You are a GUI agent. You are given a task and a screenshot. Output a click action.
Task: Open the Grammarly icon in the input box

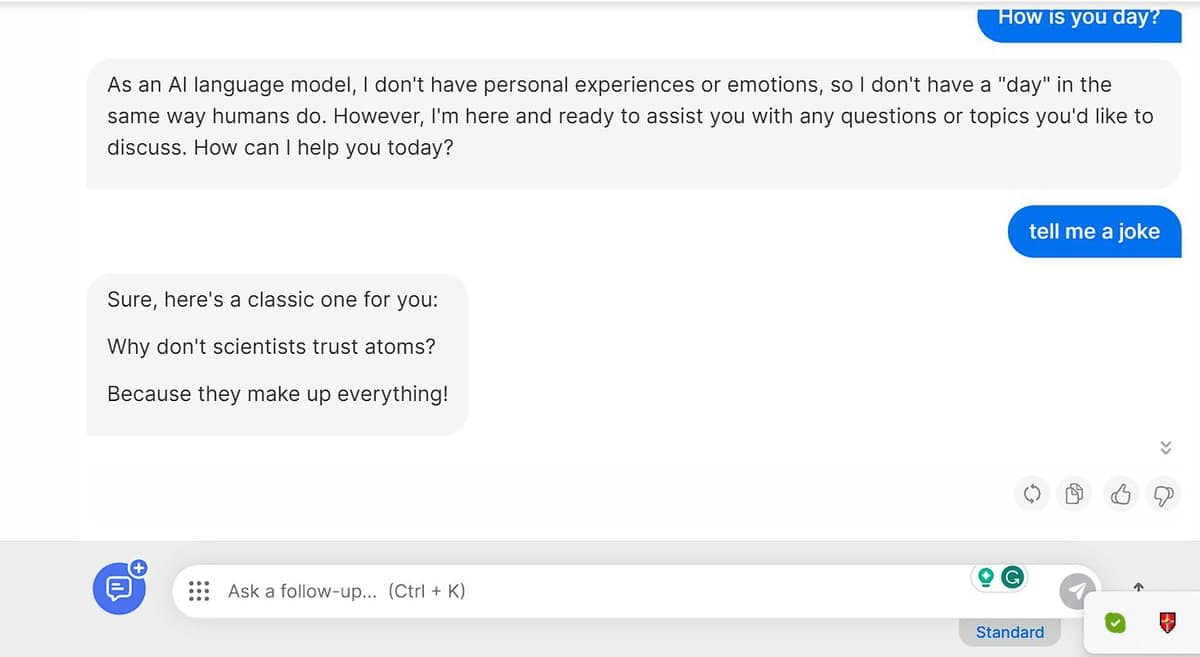coord(1013,577)
